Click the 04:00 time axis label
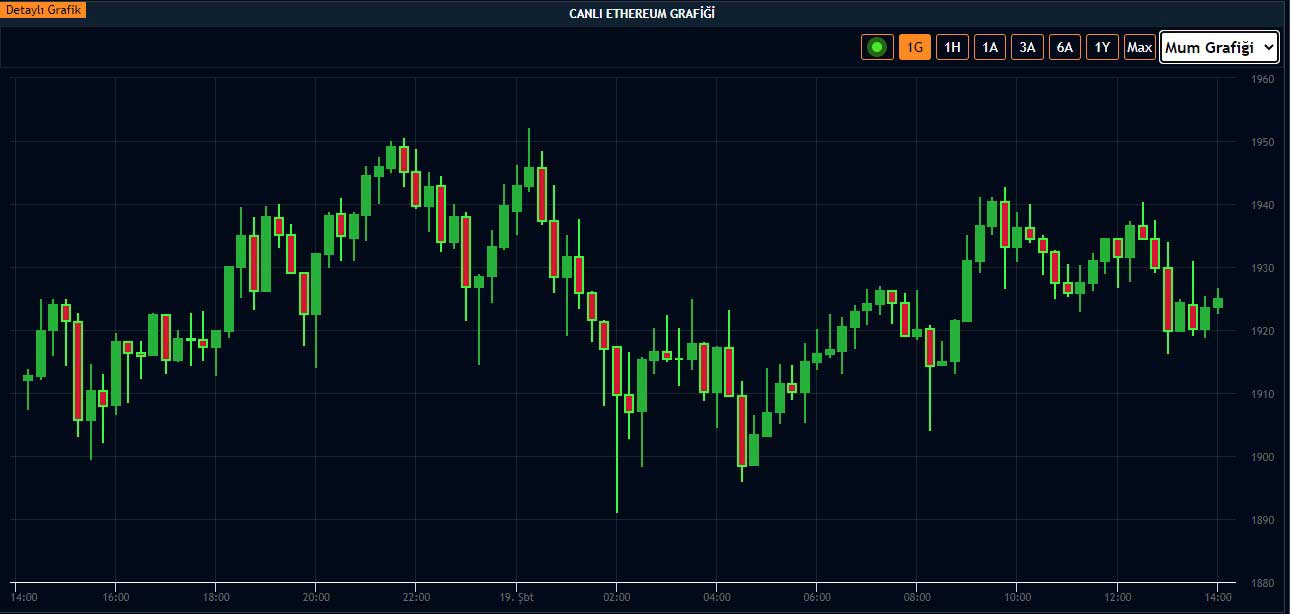Viewport: 1290px width, 614px height. point(717,597)
